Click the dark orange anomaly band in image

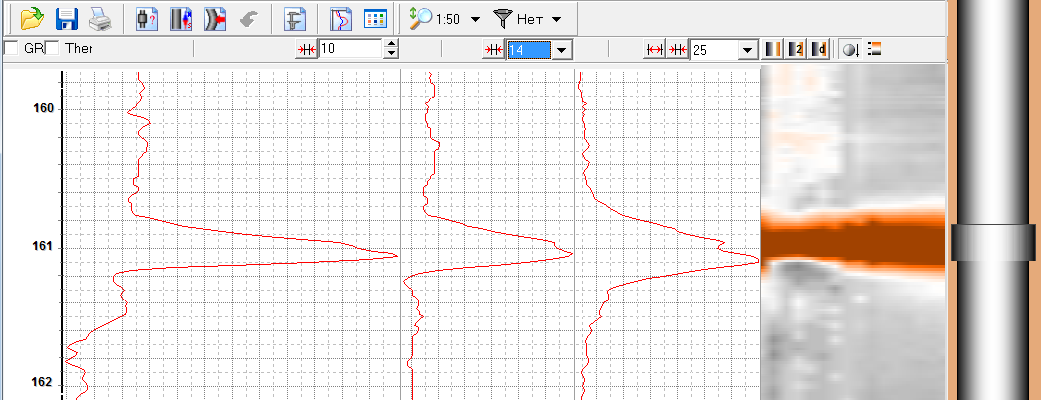(852, 244)
